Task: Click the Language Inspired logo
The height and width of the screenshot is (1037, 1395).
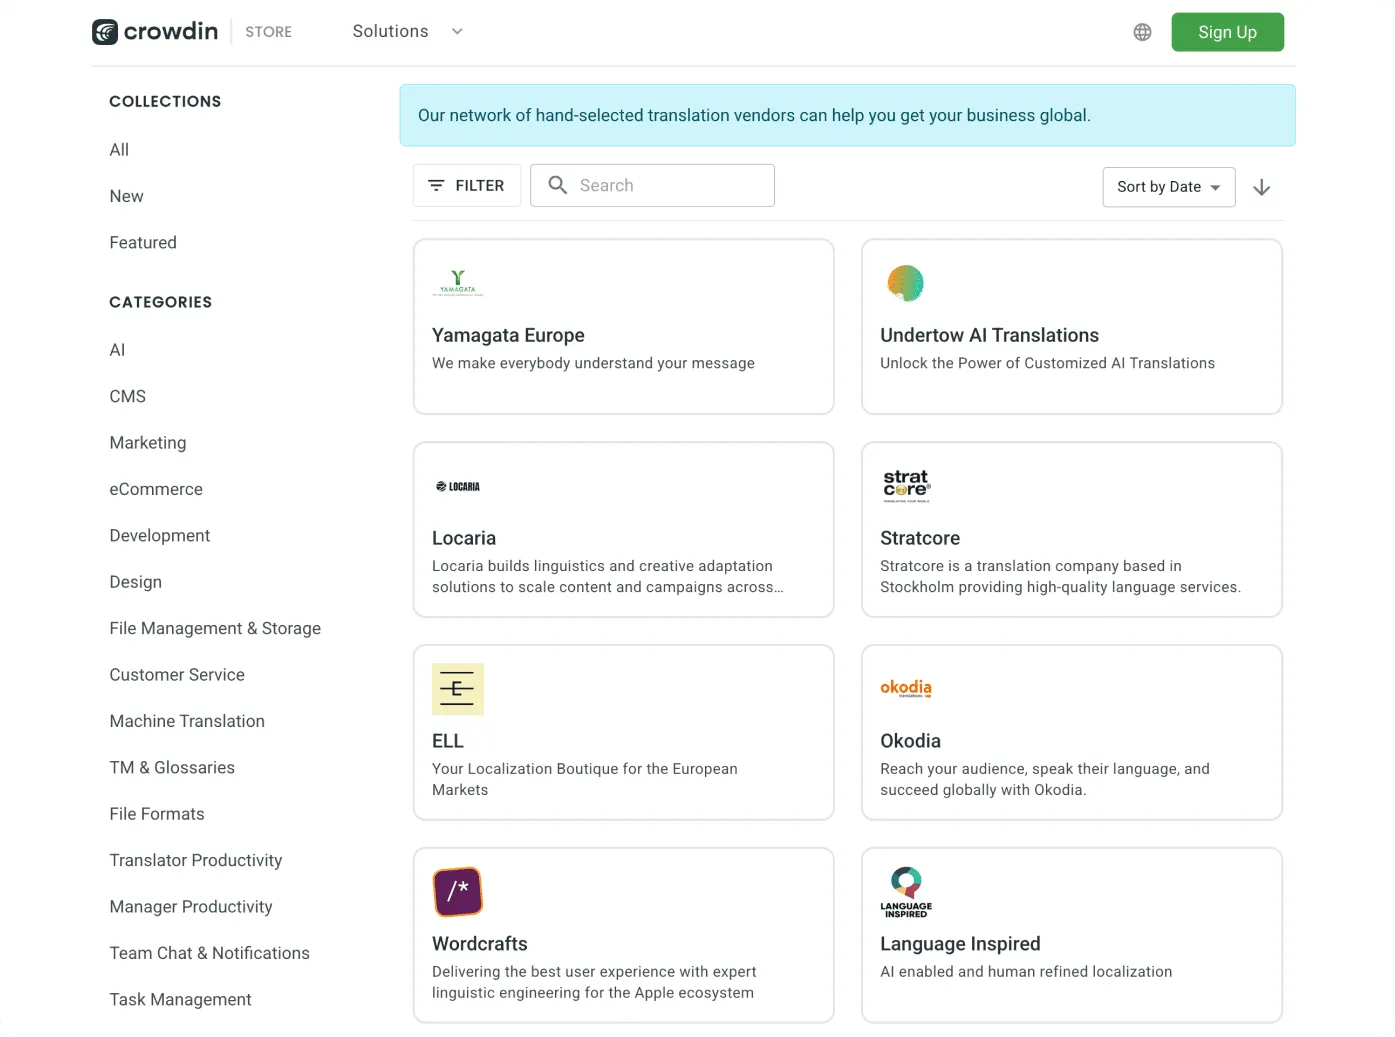Action: (906, 891)
